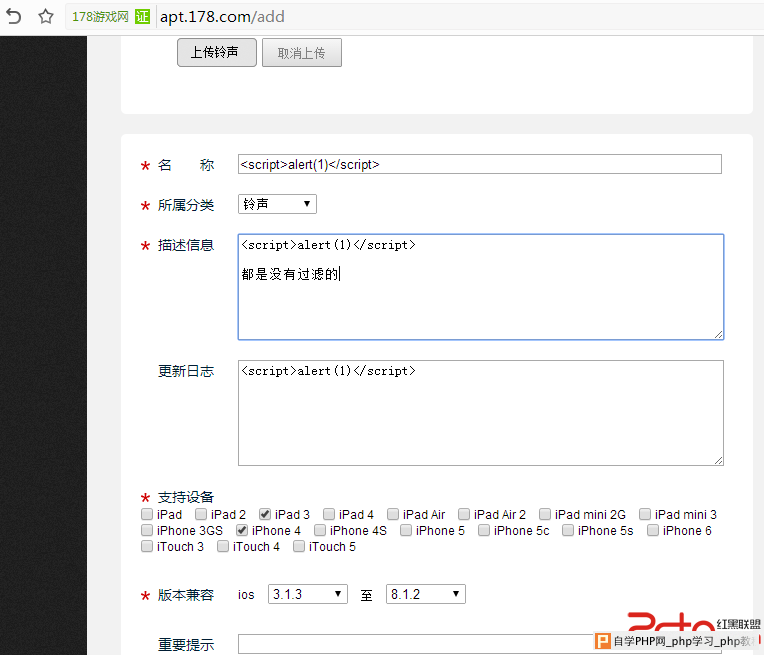The height and width of the screenshot is (655, 764).
Task: Uncheck the iPad 3 checkbox
Action: [x=265, y=514]
